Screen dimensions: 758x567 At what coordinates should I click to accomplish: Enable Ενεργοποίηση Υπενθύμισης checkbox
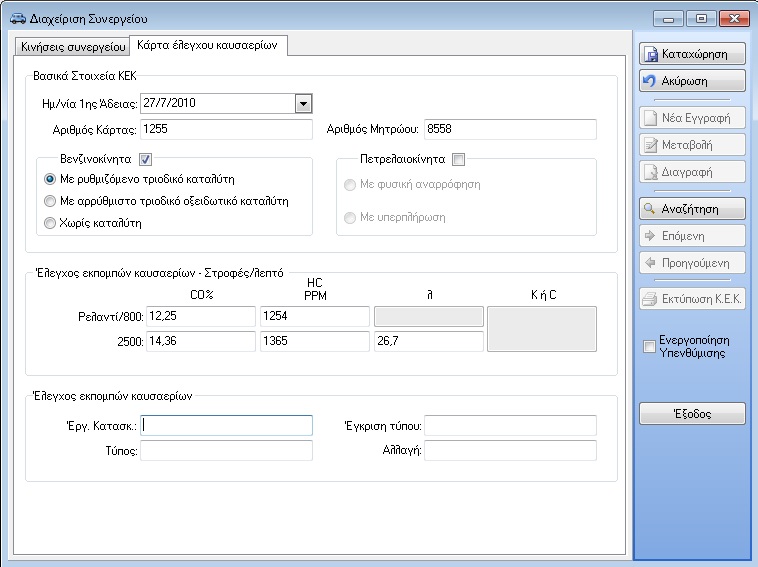click(x=649, y=347)
